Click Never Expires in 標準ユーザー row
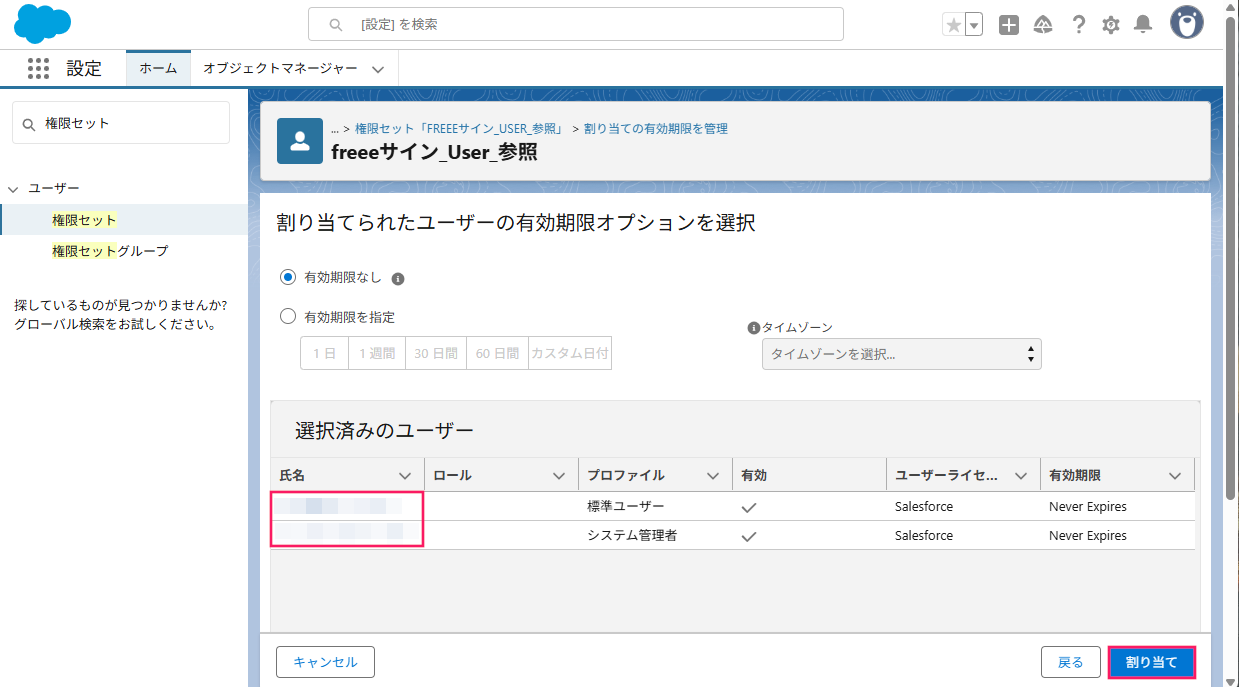Image resolution: width=1239 pixels, height=687 pixels. pyautogui.click(x=1088, y=507)
